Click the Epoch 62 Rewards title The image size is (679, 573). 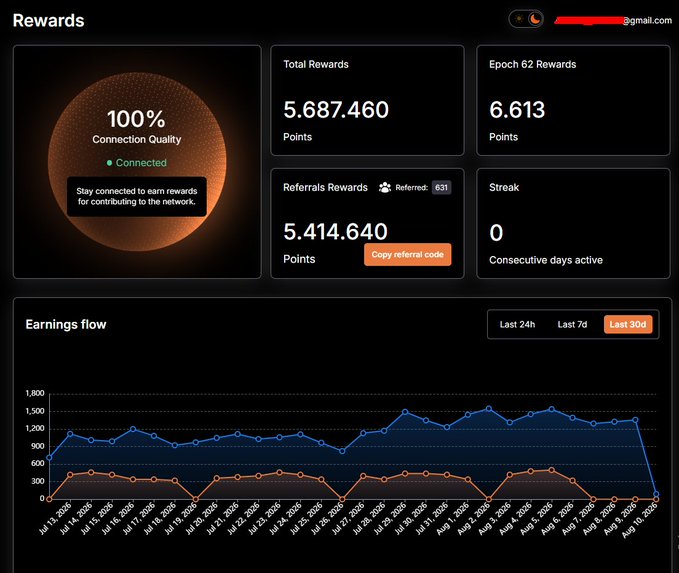(x=533, y=65)
